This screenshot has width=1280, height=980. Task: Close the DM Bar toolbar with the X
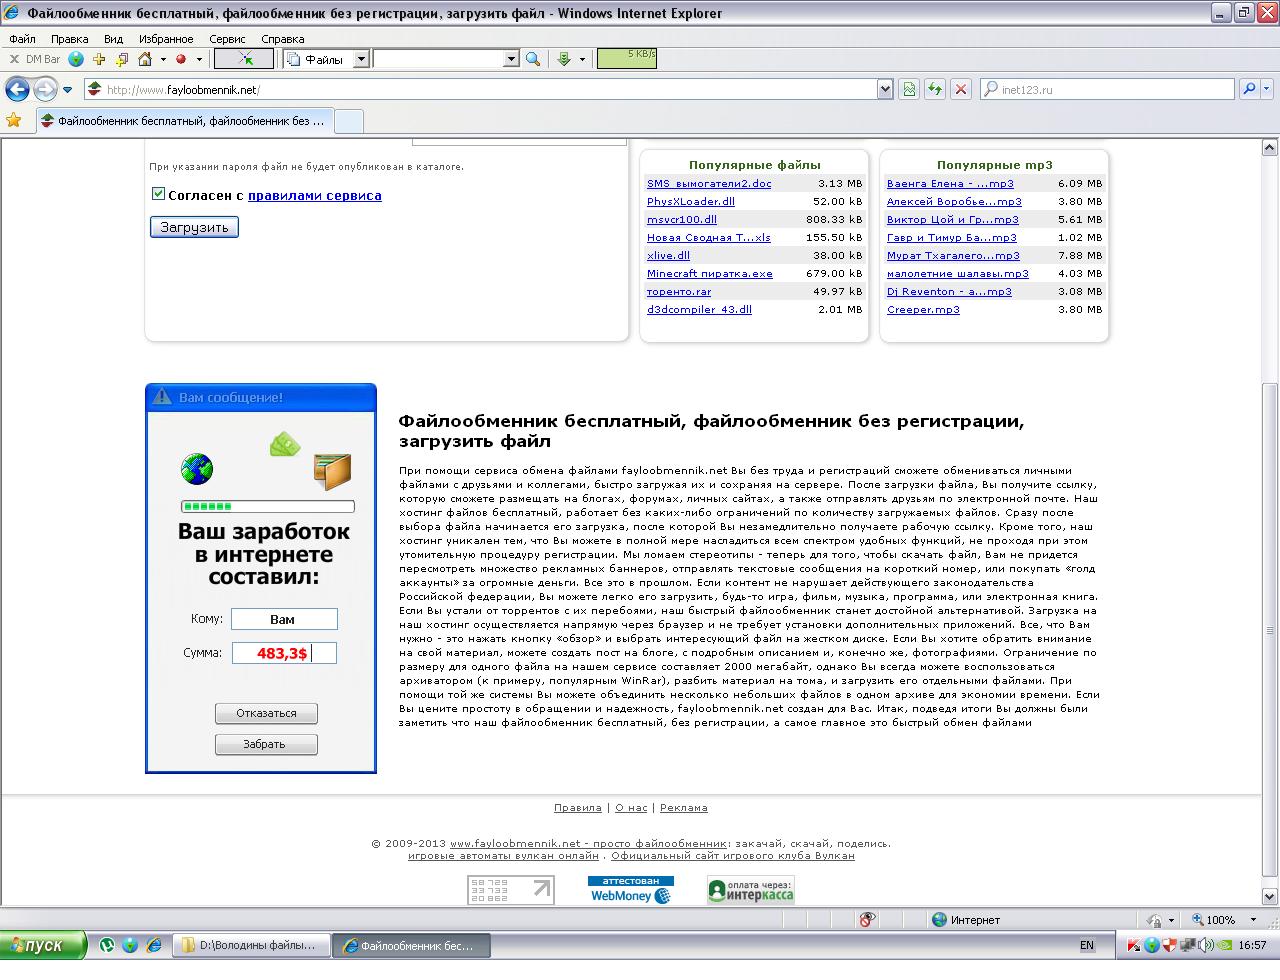point(14,59)
